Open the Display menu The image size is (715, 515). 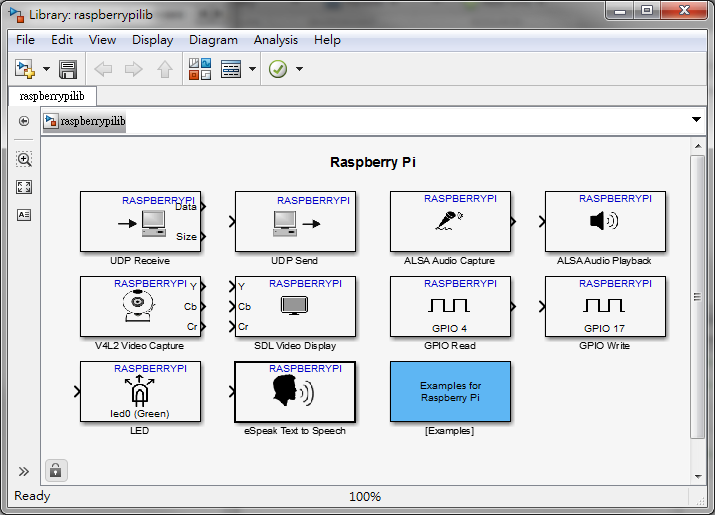point(152,40)
